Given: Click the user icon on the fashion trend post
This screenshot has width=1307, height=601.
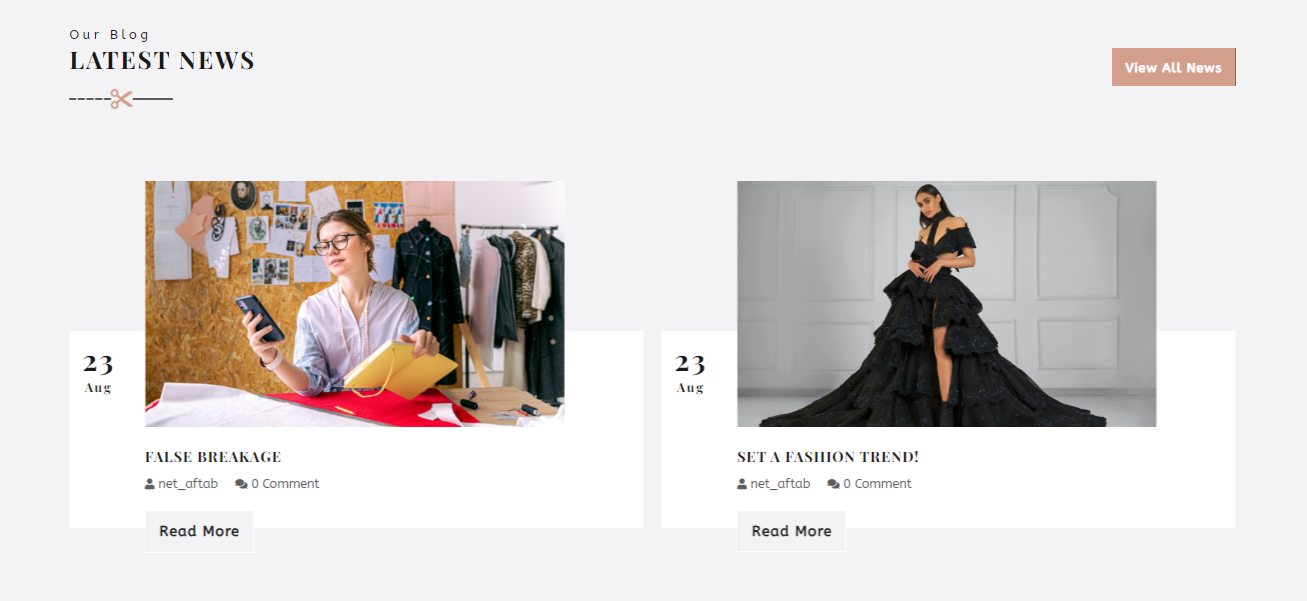Looking at the screenshot, I should tap(742, 484).
